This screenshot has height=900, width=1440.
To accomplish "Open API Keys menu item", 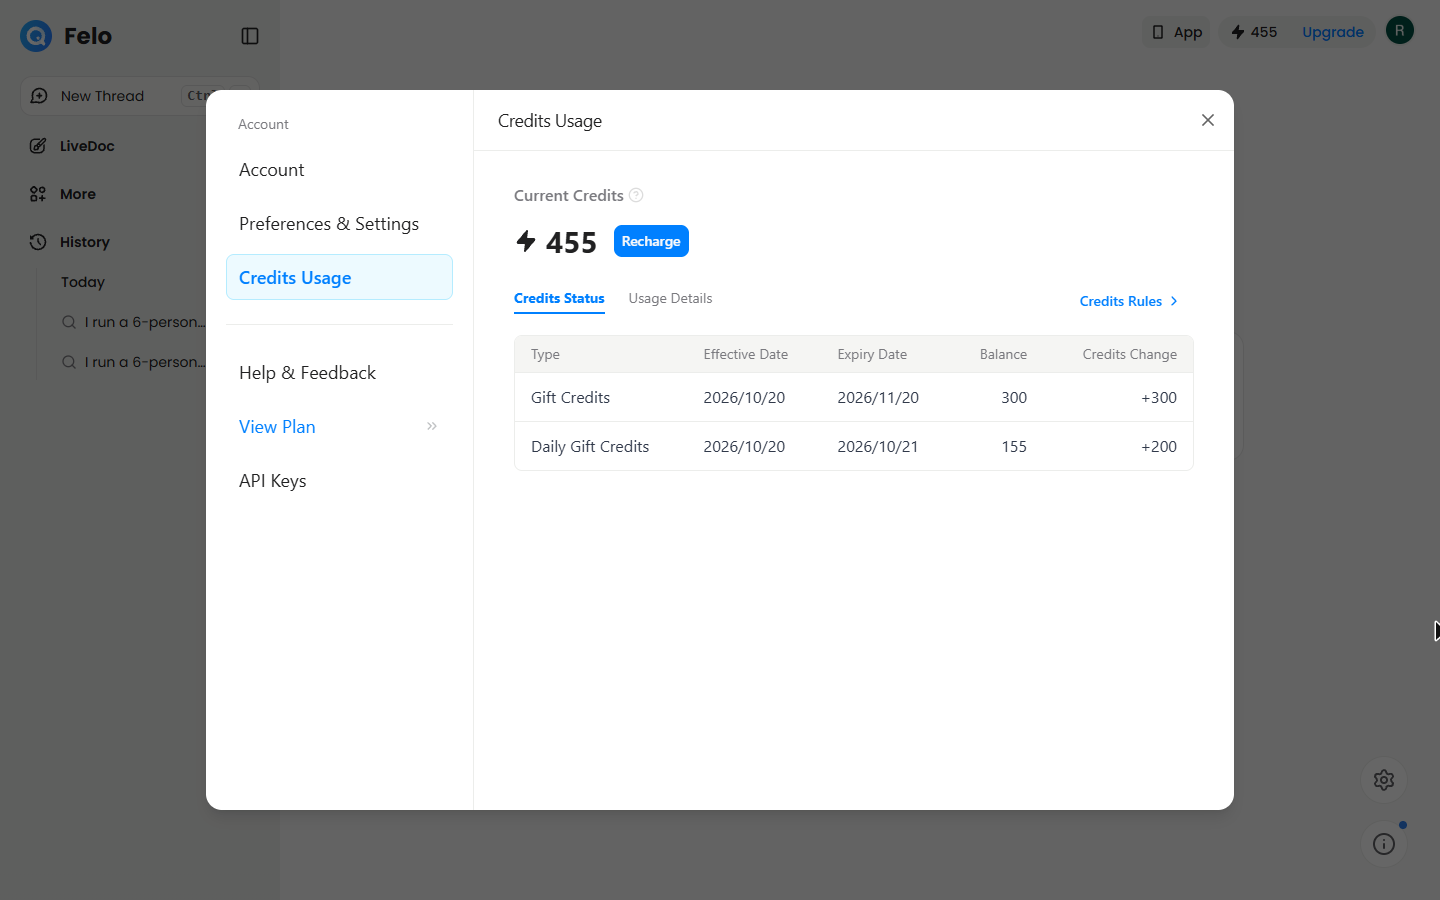I will (x=339, y=481).
